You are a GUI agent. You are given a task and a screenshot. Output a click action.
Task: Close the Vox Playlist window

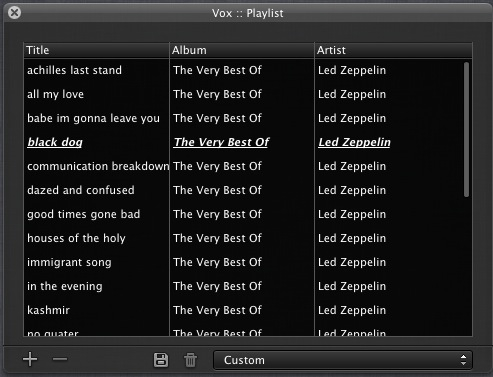tap(14, 13)
